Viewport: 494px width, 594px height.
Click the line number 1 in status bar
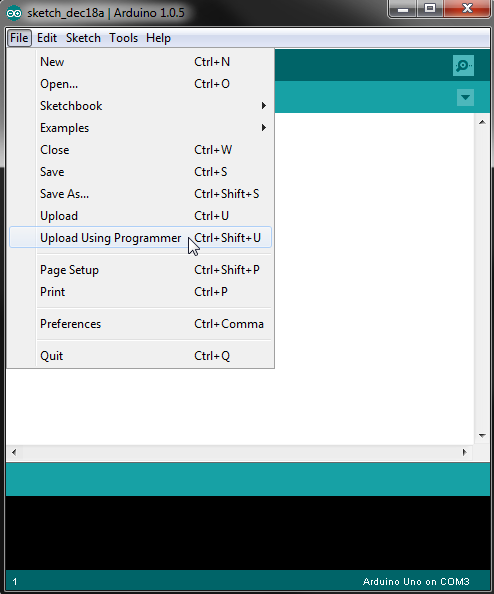pos(15,581)
